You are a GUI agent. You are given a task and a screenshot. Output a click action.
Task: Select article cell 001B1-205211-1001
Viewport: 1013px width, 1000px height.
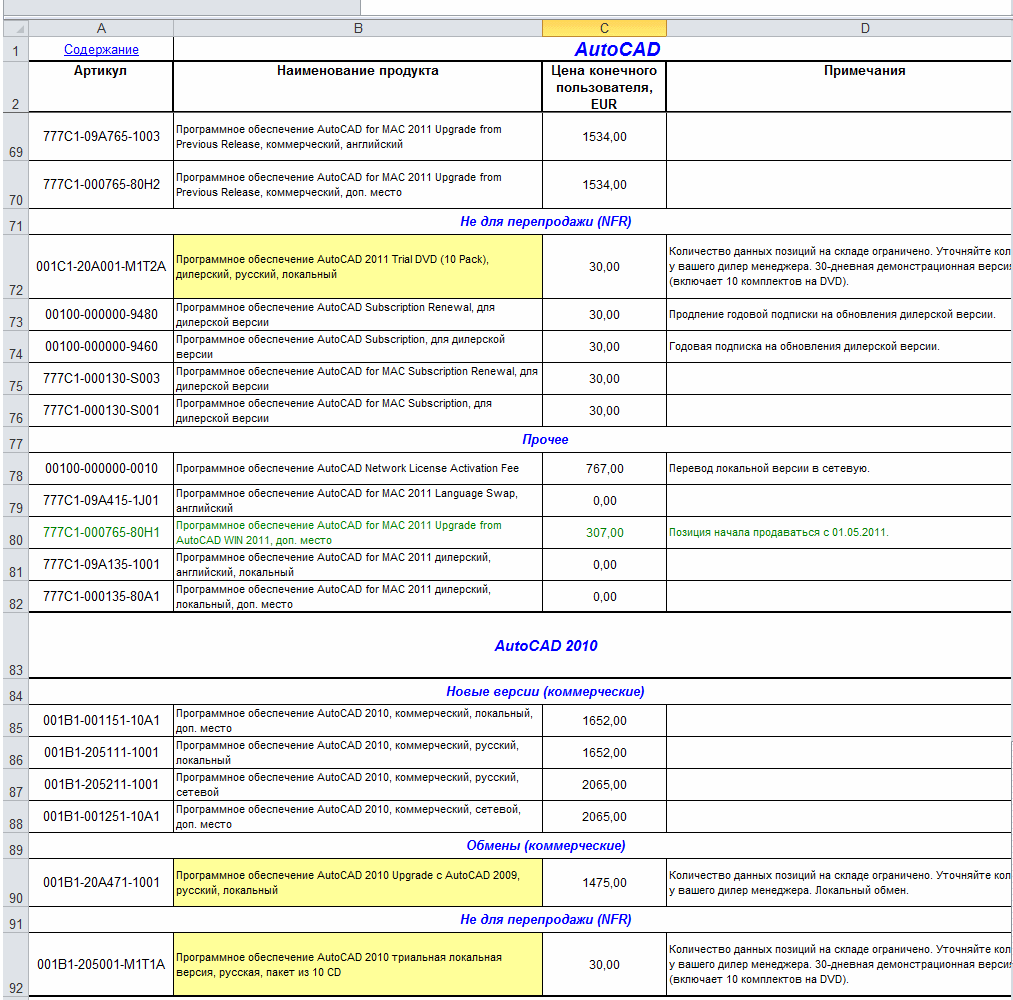[x=101, y=784]
